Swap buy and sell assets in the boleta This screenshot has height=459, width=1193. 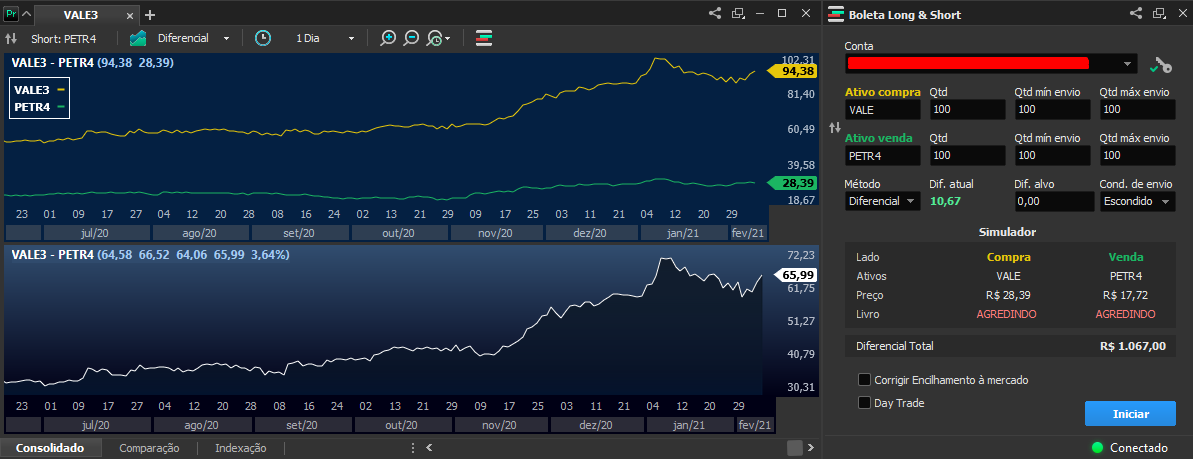(835, 129)
